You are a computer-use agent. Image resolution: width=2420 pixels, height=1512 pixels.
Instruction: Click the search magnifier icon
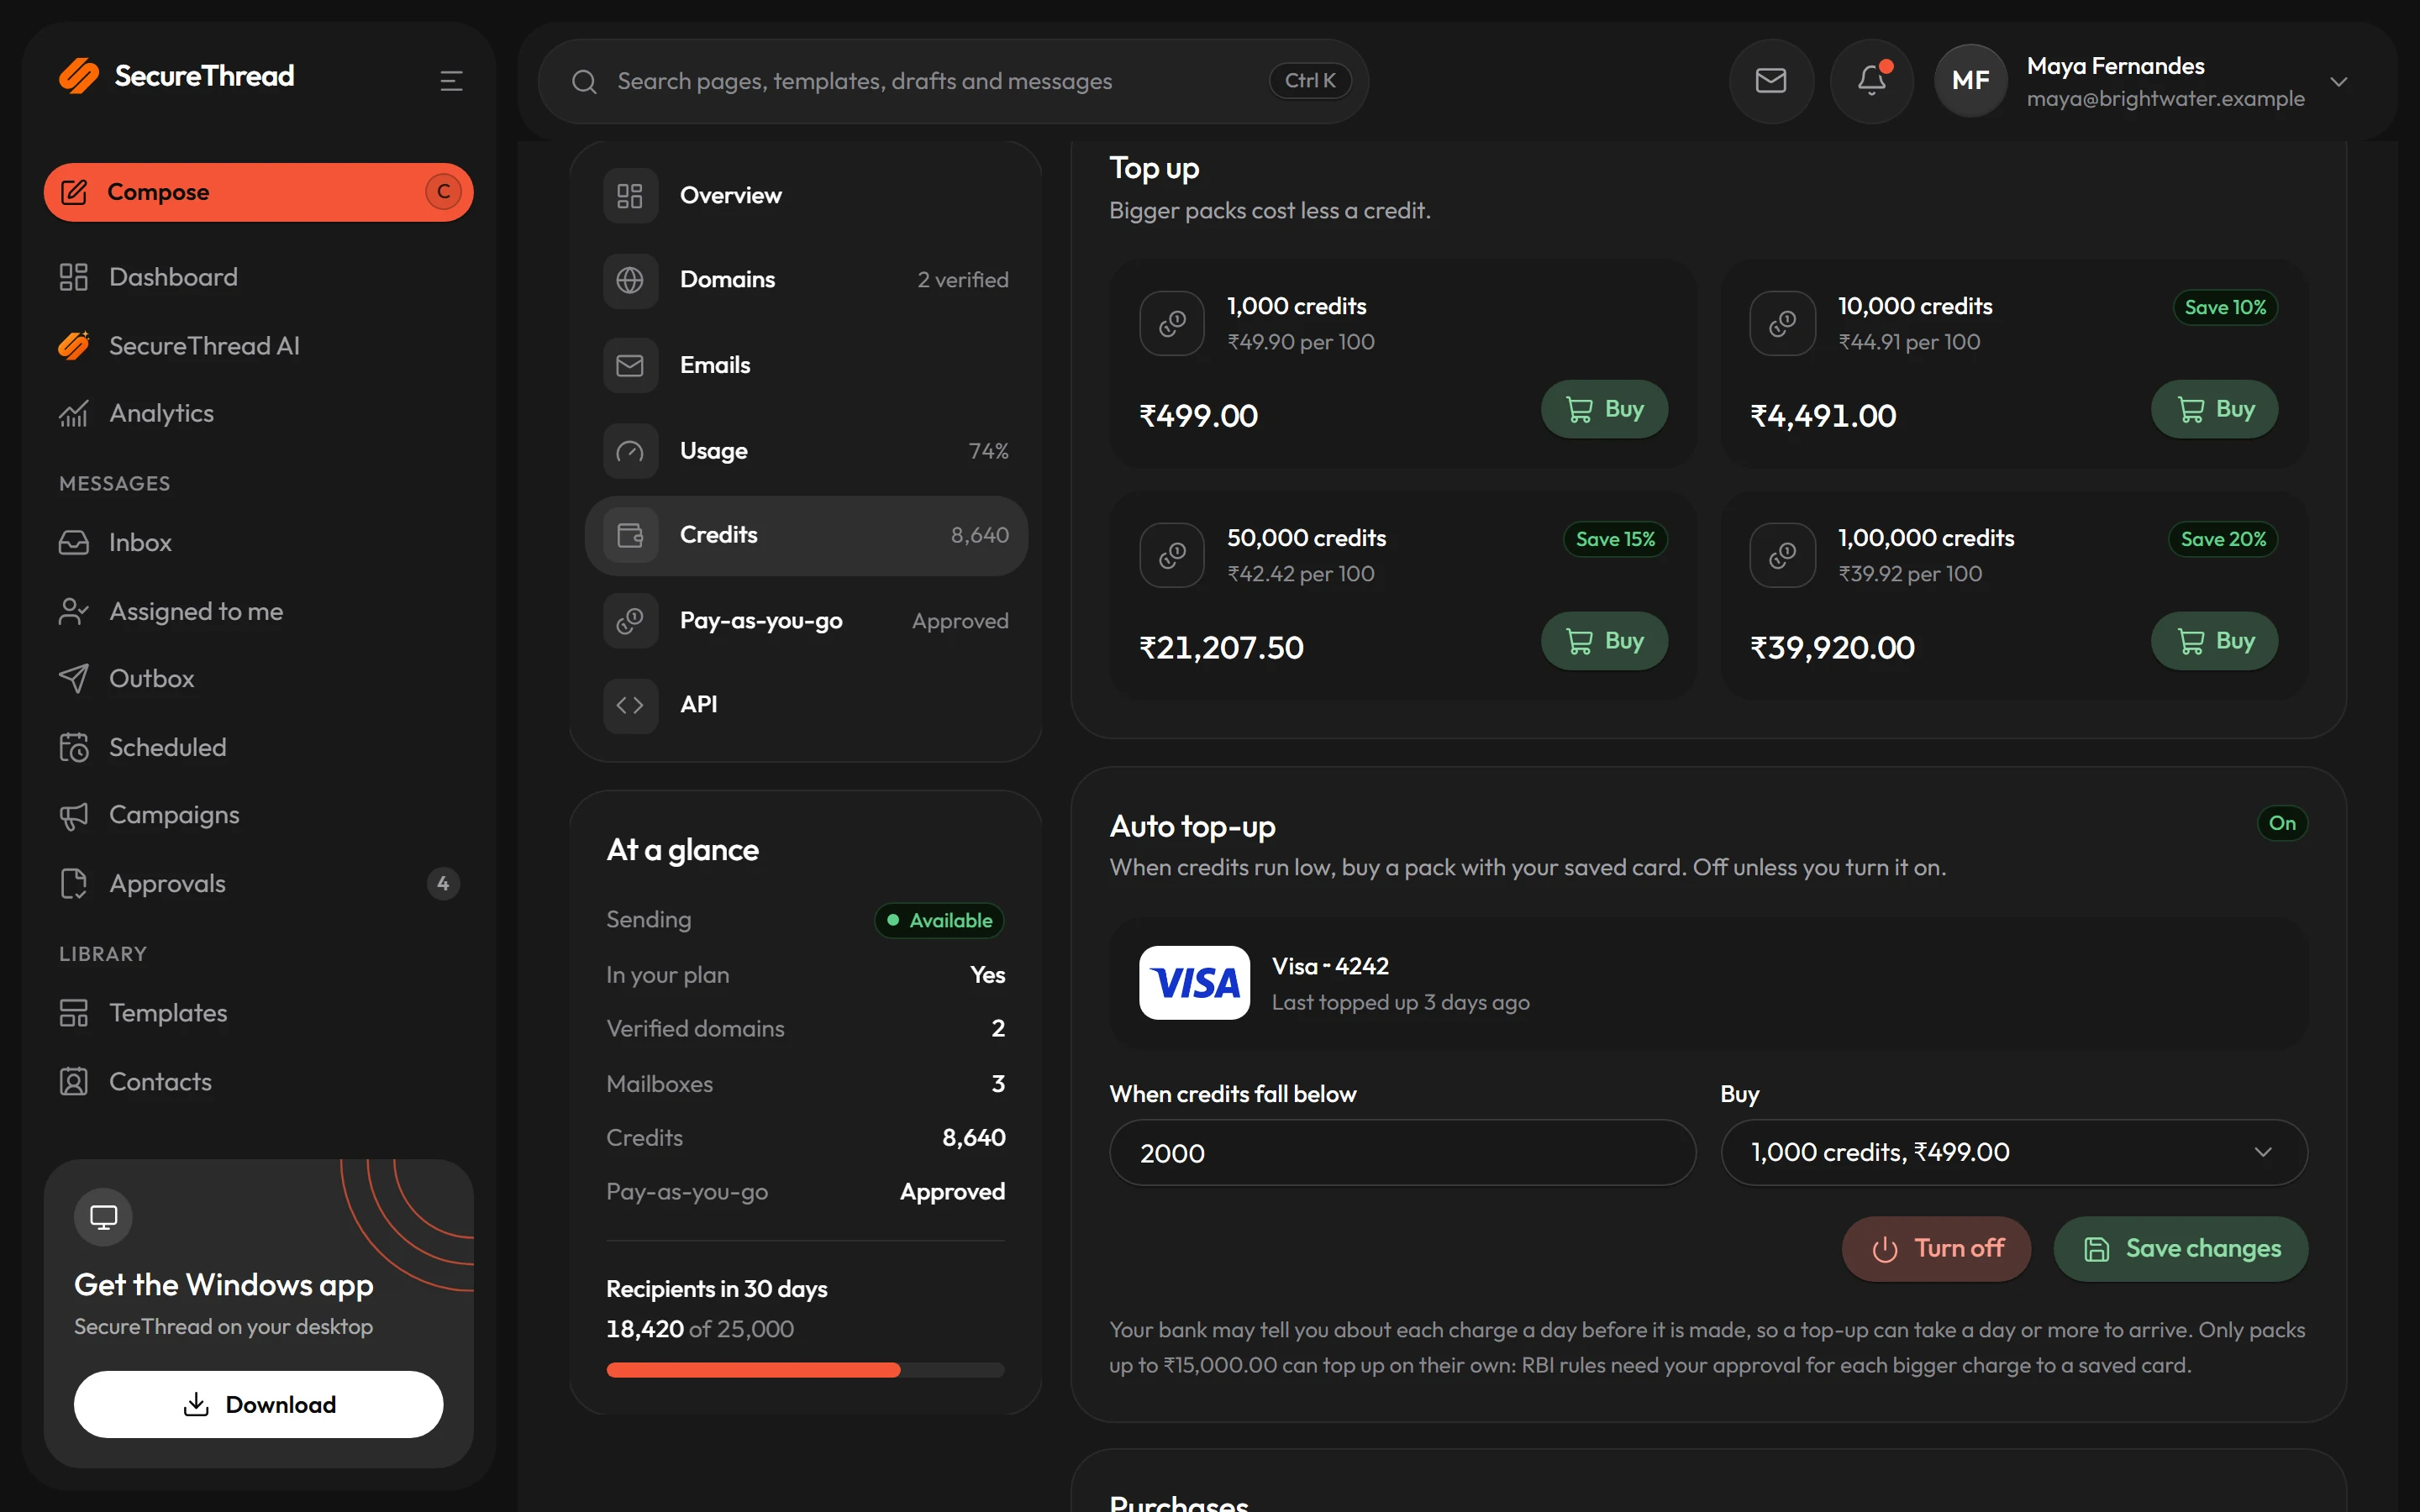click(x=584, y=81)
